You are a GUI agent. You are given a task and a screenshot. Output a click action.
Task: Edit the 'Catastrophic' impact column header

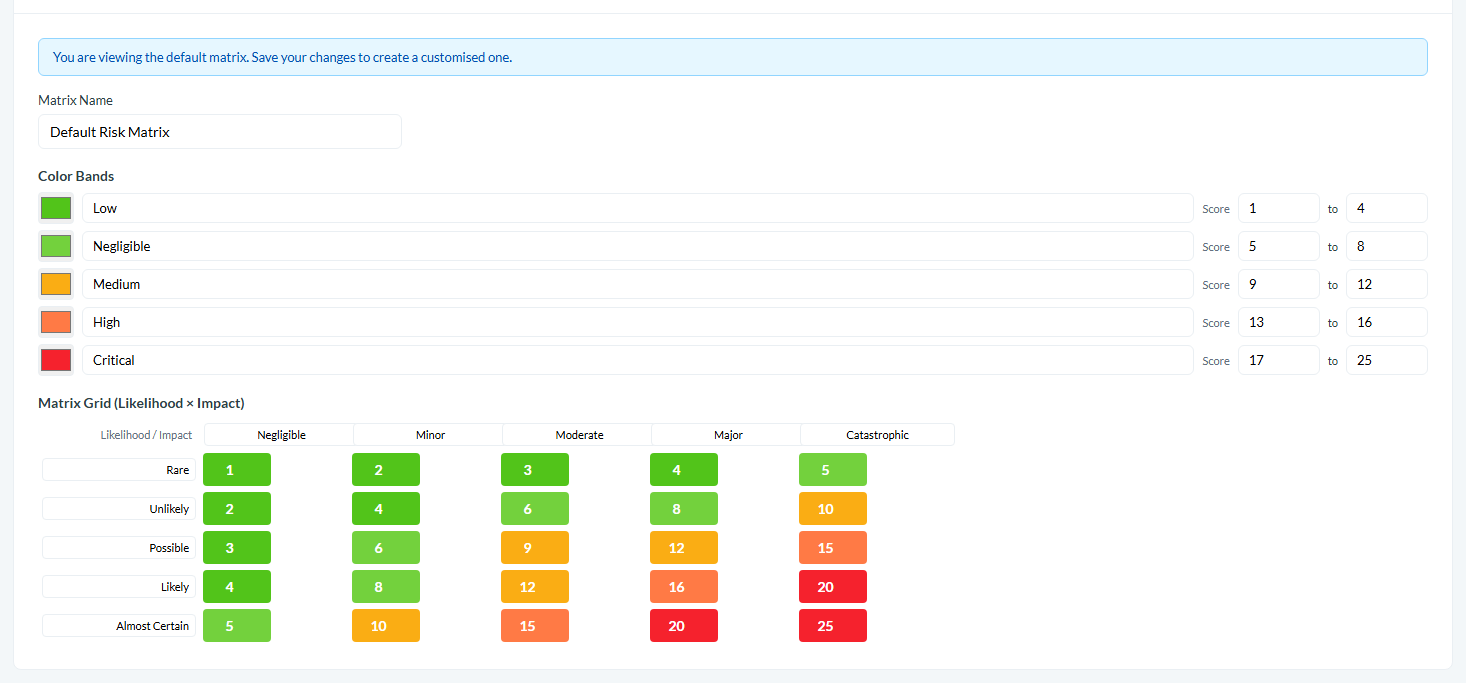pyautogui.click(x=877, y=435)
